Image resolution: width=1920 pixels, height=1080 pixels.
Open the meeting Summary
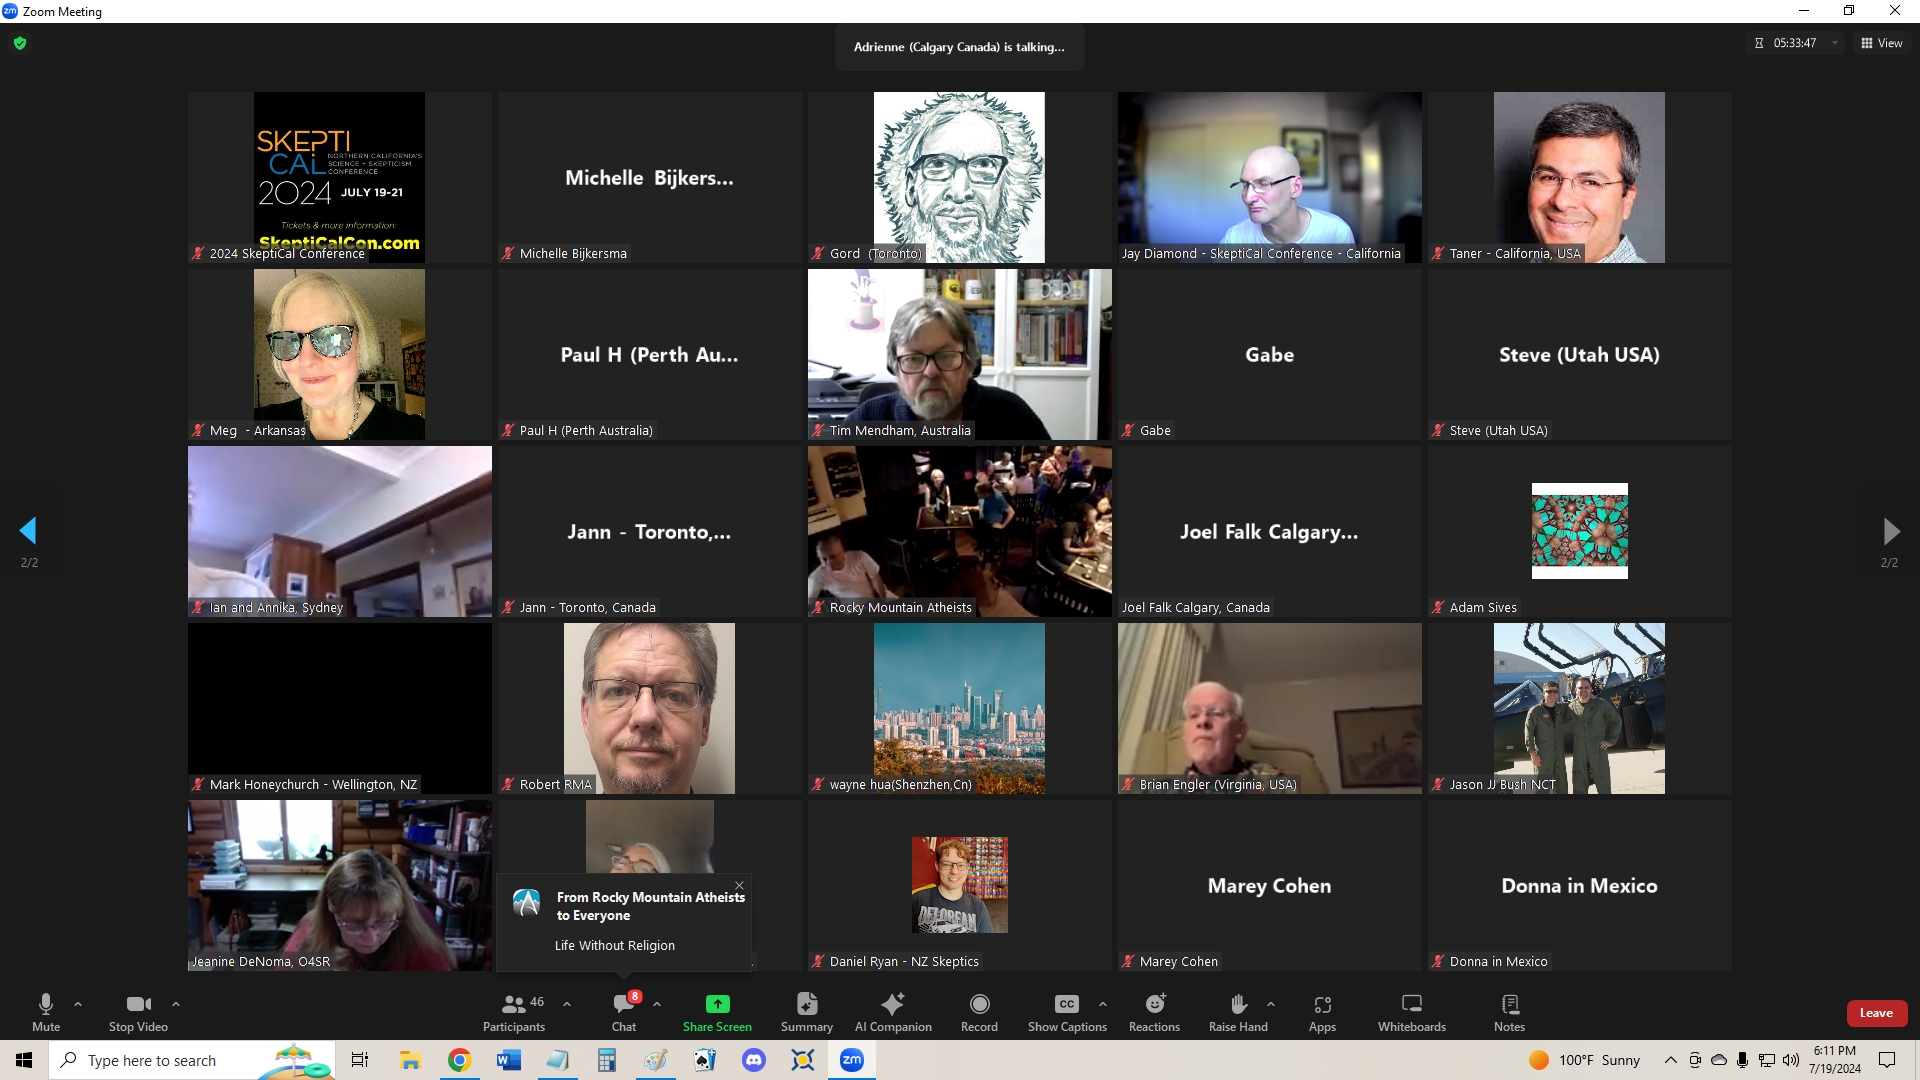806,1005
